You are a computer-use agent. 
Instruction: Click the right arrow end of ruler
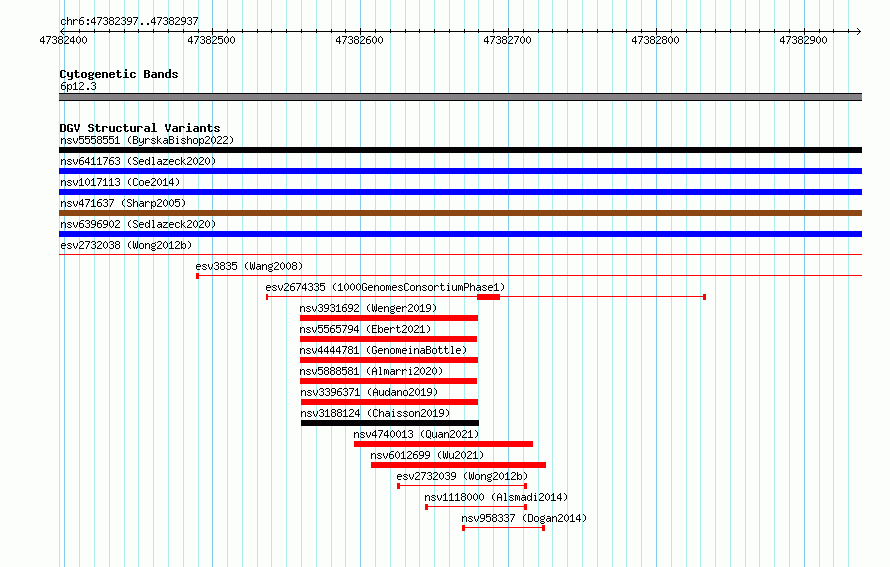click(859, 31)
